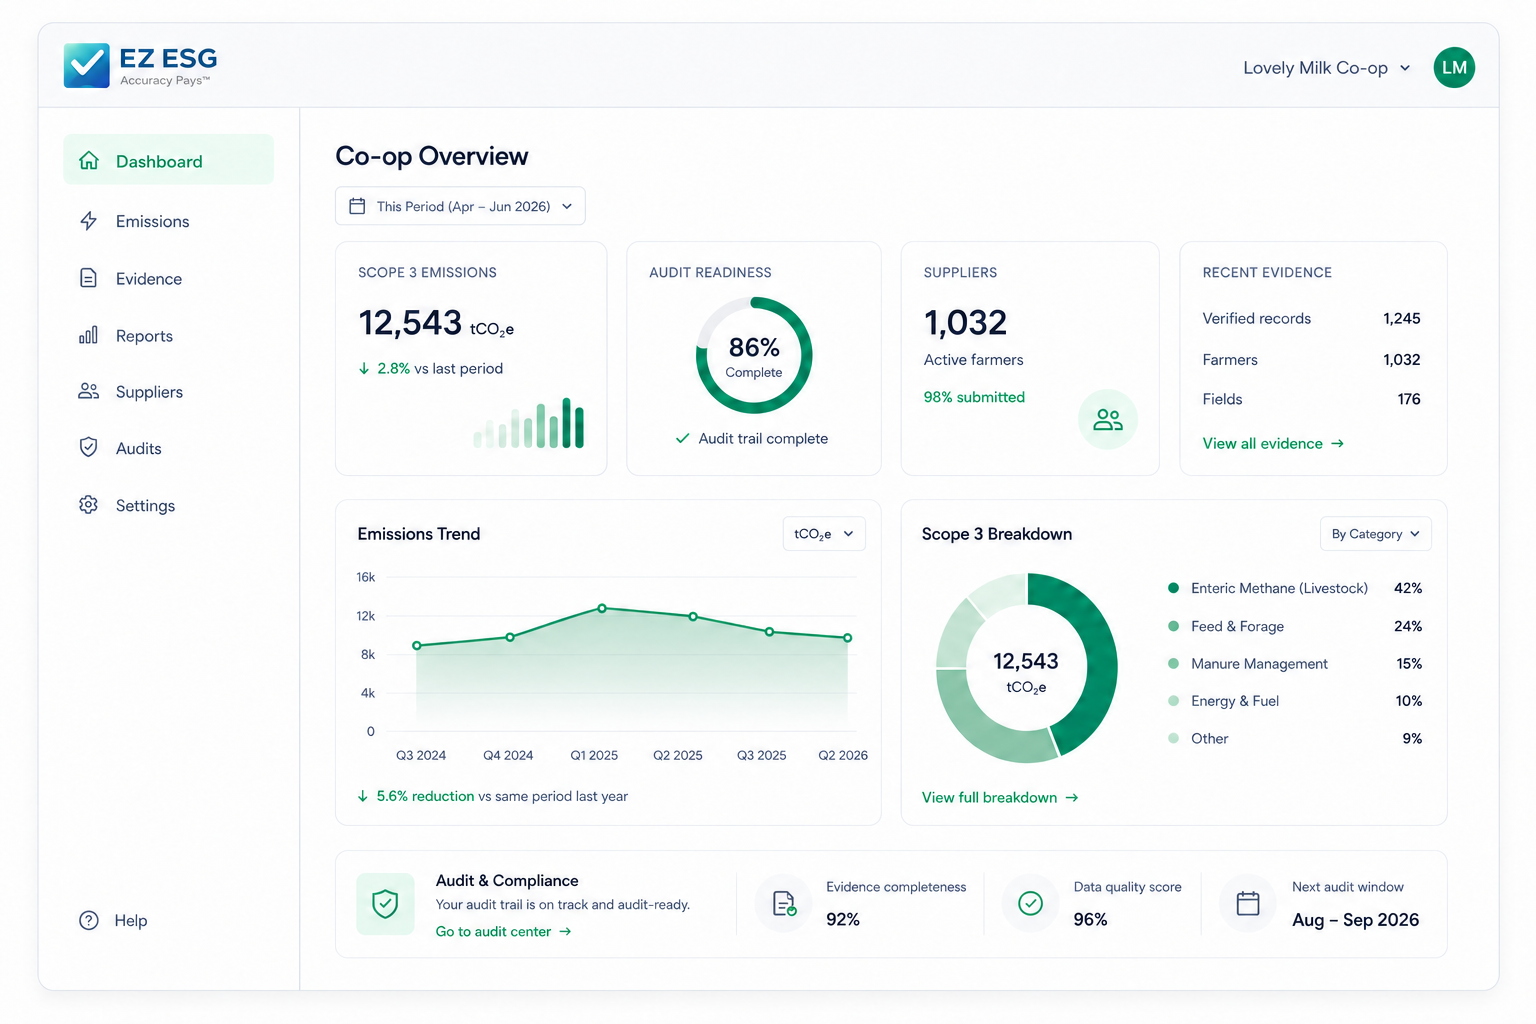This screenshot has height=1024, width=1536.
Task: Click the Dashboard home icon
Action: [x=89, y=160]
